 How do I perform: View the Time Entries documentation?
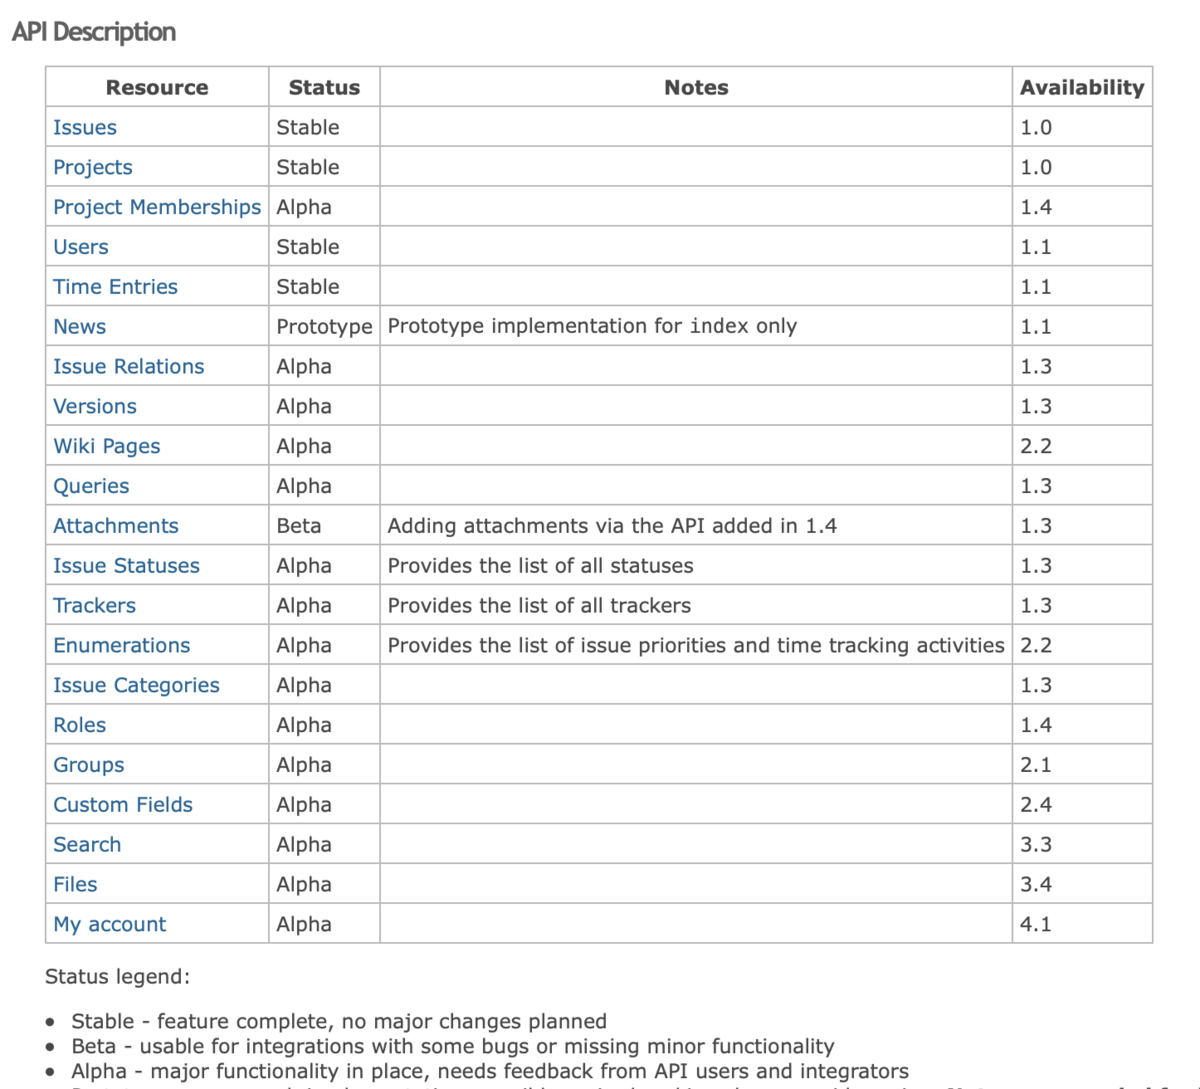click(x=115, y=287)
